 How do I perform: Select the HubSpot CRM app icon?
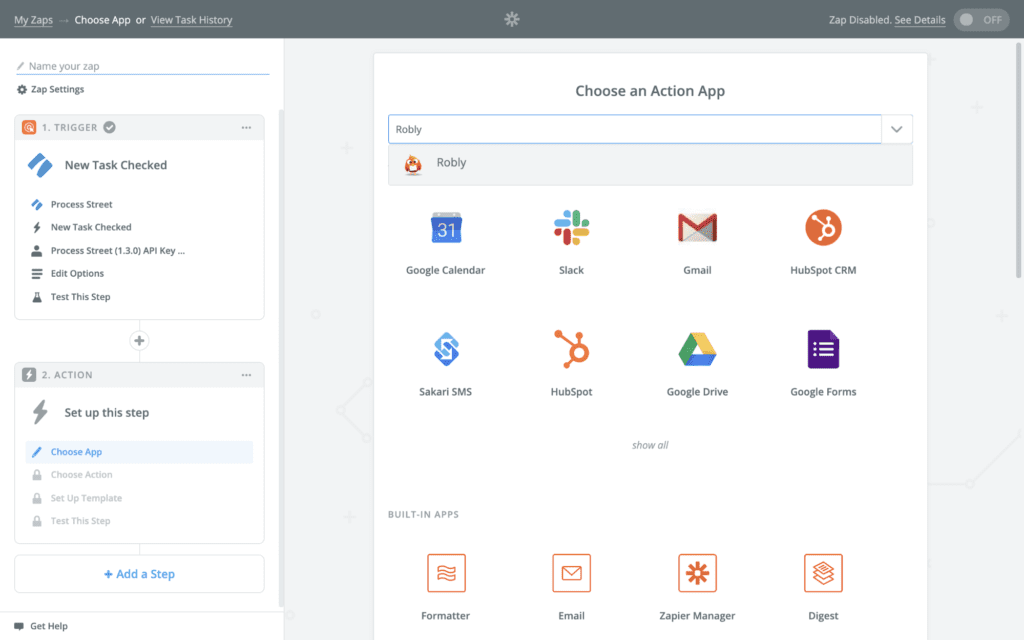coord(823,228)
